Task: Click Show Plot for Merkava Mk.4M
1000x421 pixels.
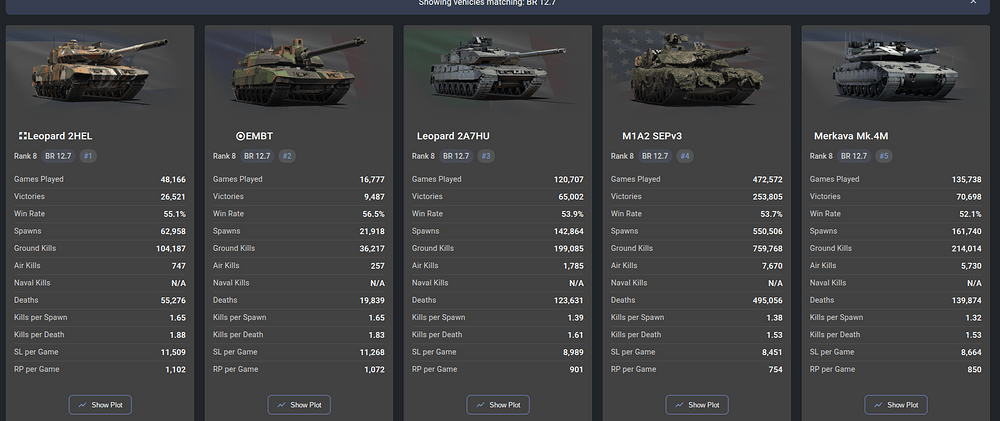Action: point(896,405)
